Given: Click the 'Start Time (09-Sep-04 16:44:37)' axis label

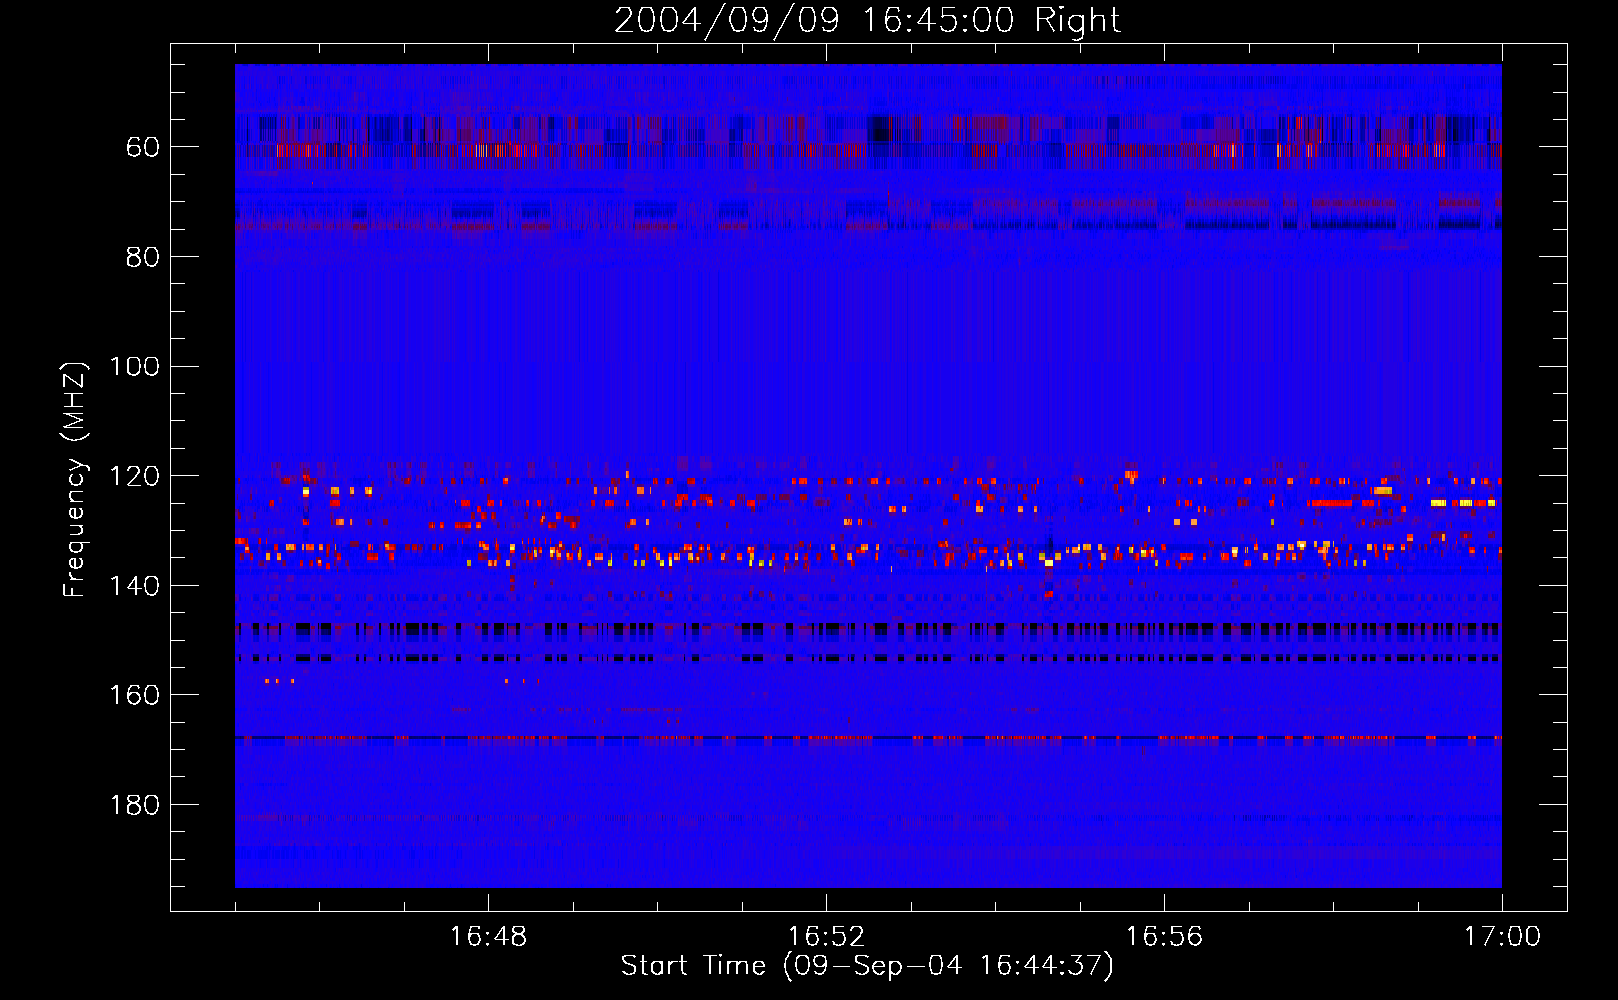Looking at the screenshot, I should pos(867,966).
